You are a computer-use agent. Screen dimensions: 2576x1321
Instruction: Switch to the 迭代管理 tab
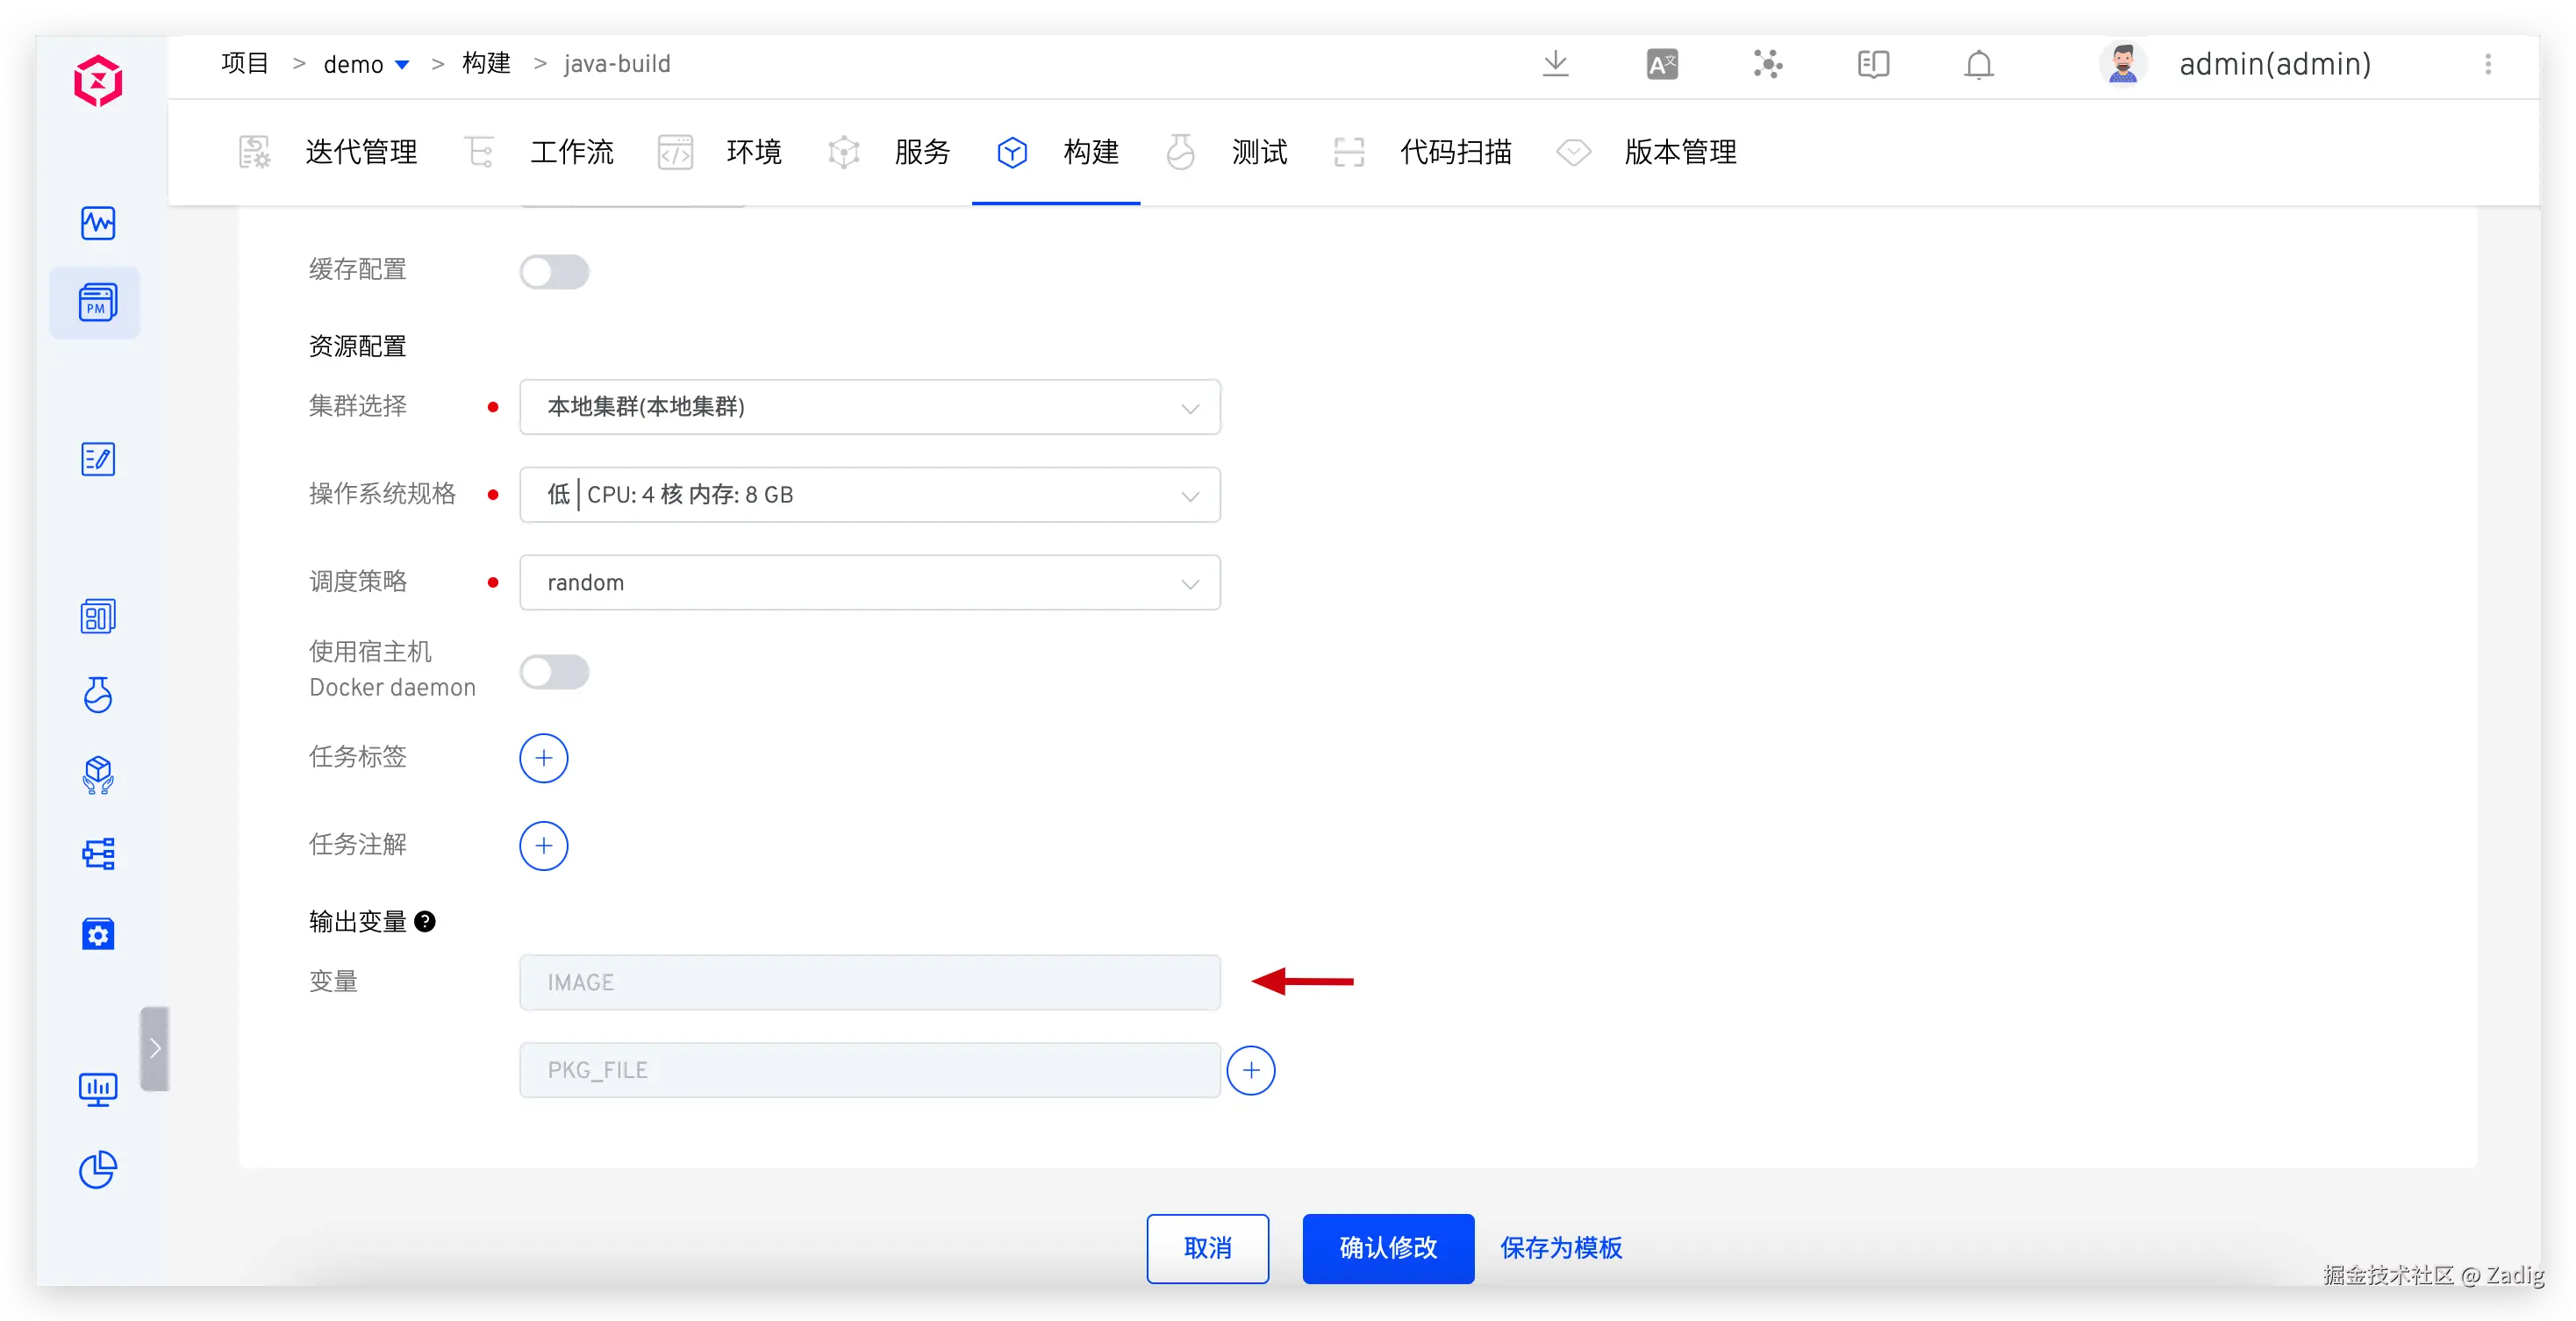329,152
